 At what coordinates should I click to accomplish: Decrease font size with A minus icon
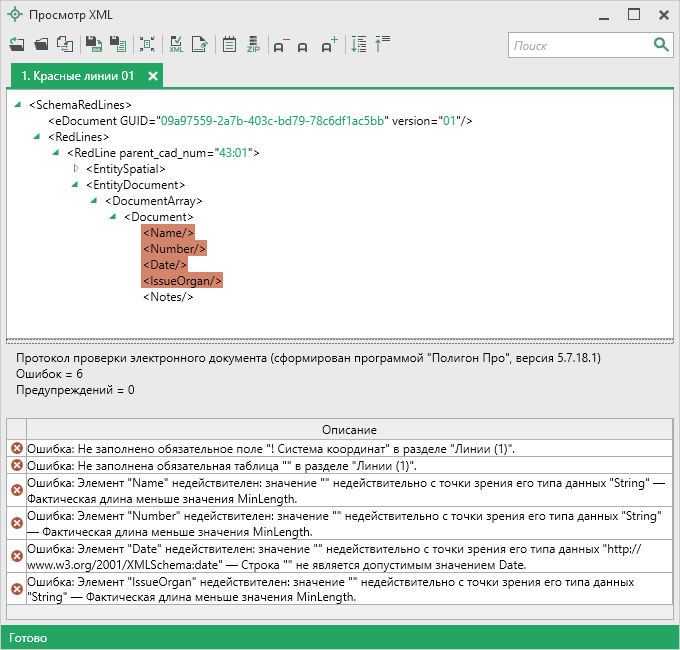coord(280,45)
